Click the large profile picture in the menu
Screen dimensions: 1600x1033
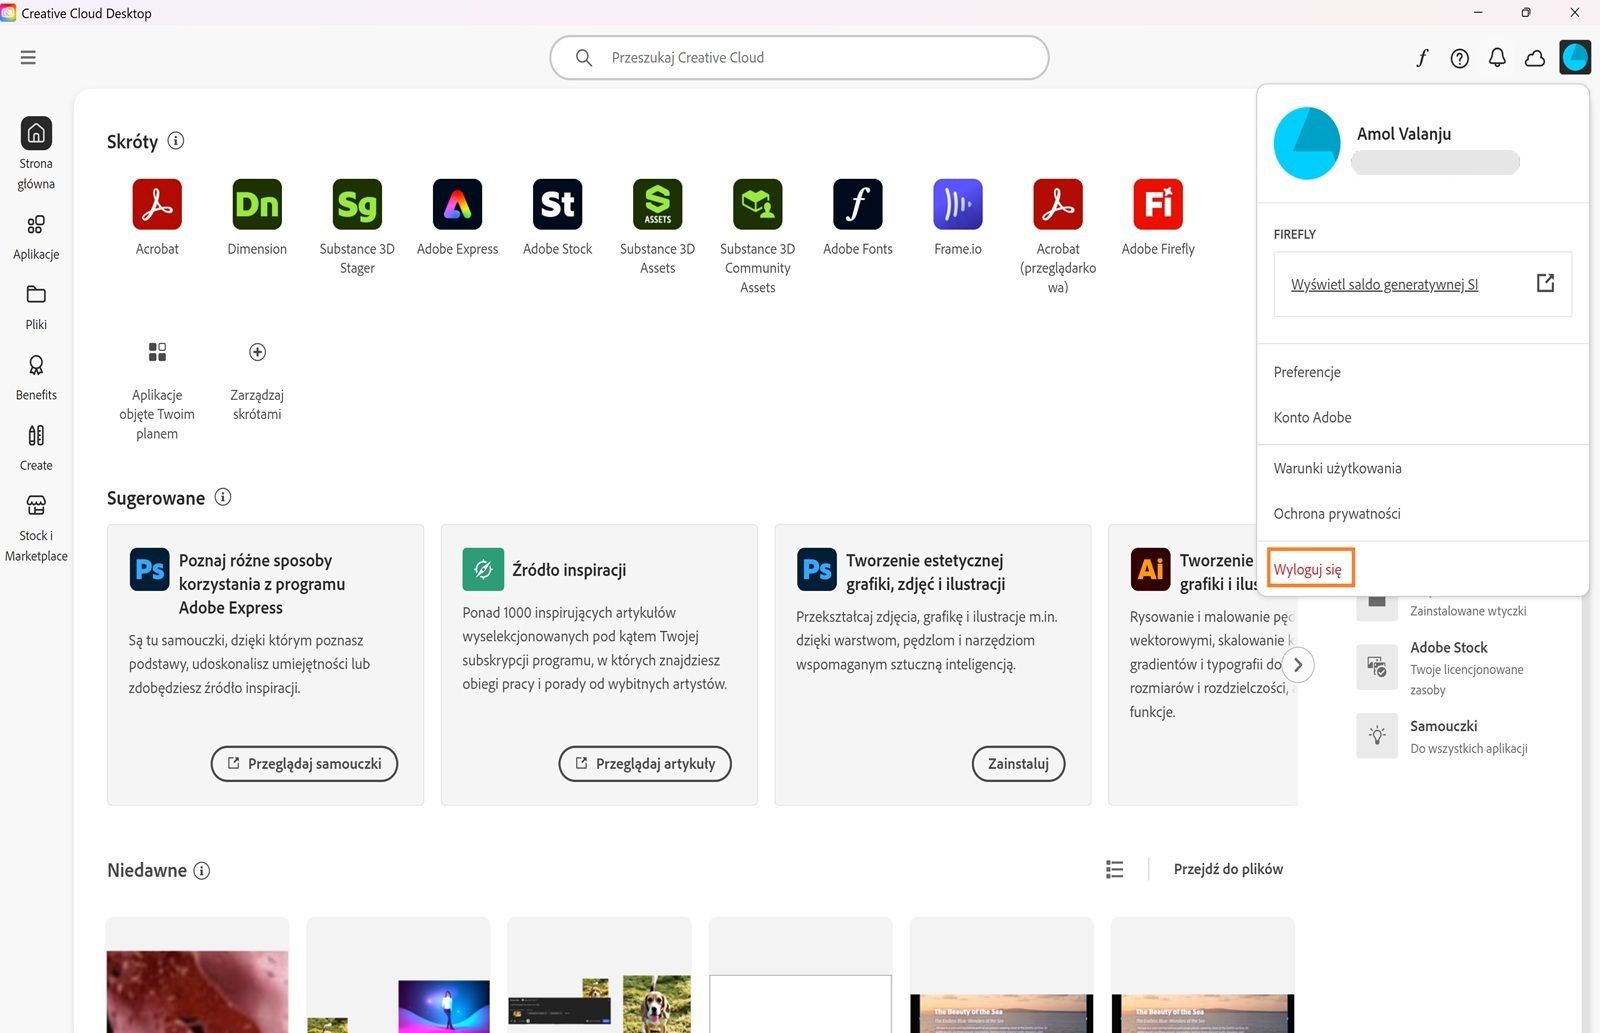(x=1307, y=143)
